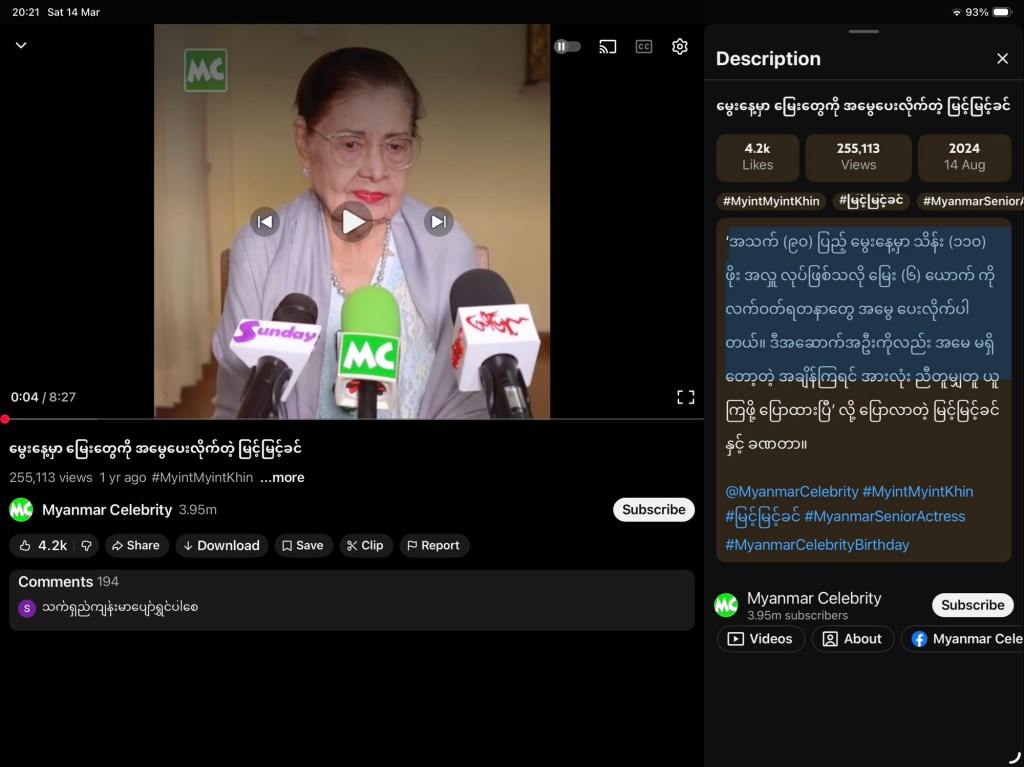Skip to the next video
The height and width of the screenshot is (767, 1024).
point(438,221)
